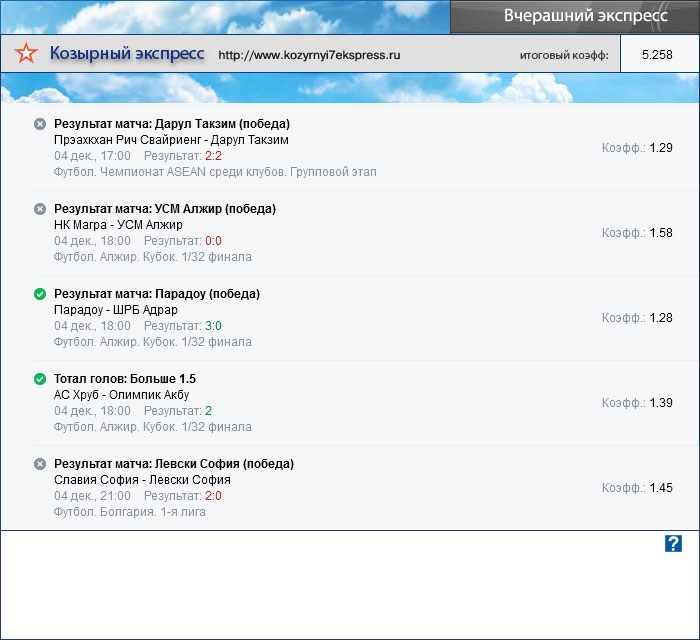Open the Вчерашний экспресс tab
Viewport: 700px width, 640px height.
click(x=574, y=17)
